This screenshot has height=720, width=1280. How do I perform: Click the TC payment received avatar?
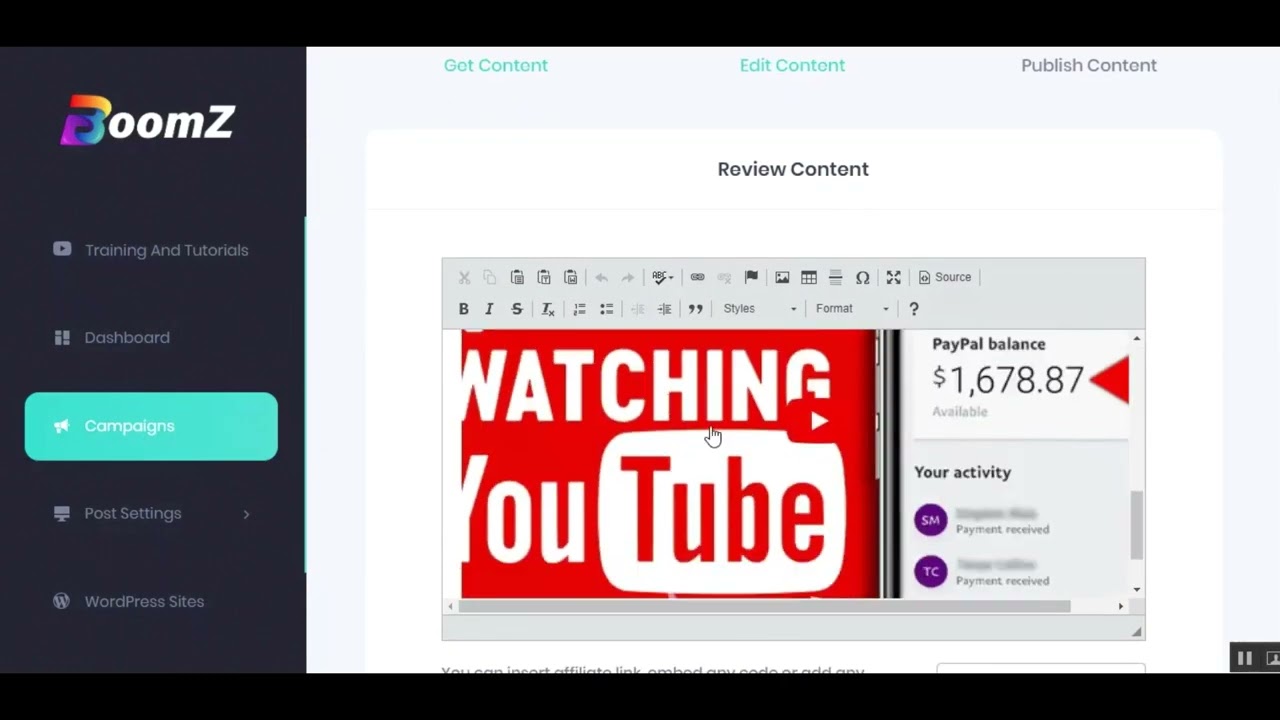pyautogui.click(x=931, y=572)
